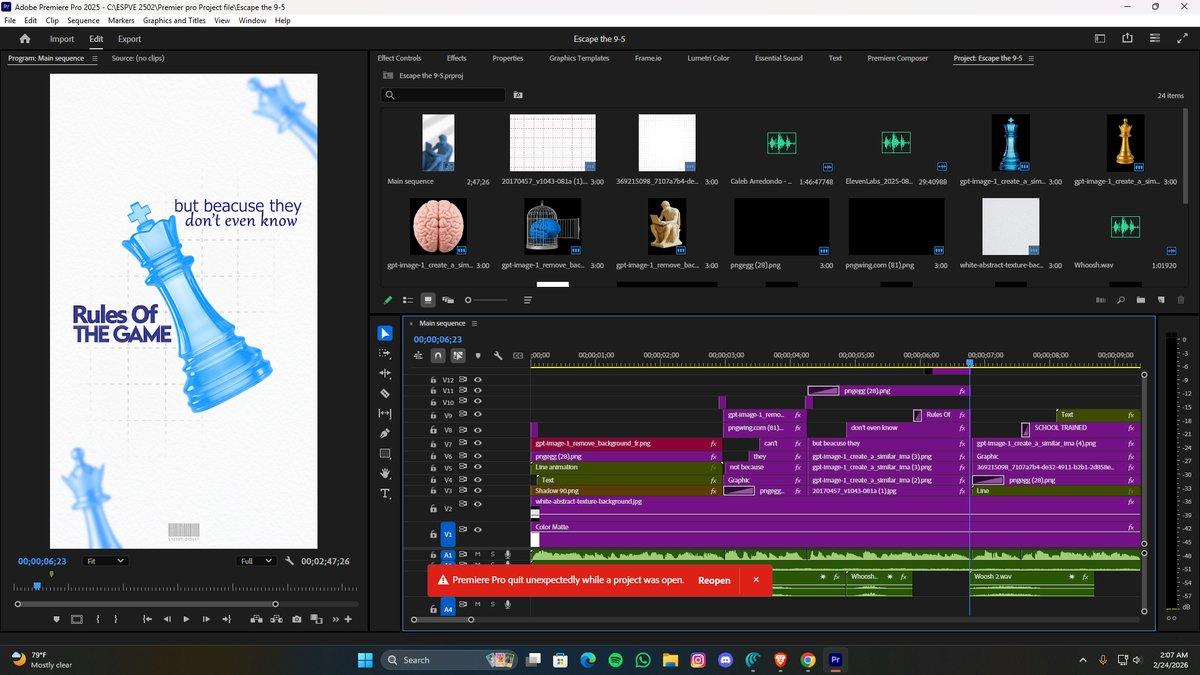Mute audio track A1
The height and width of the screenshot is (675, 1200).
point(478,554)
